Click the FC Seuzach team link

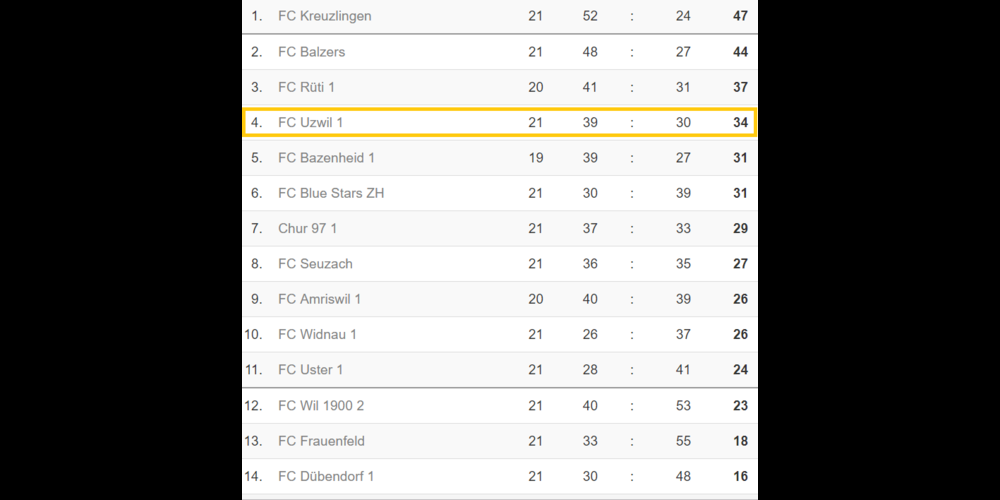pos(315,264)
